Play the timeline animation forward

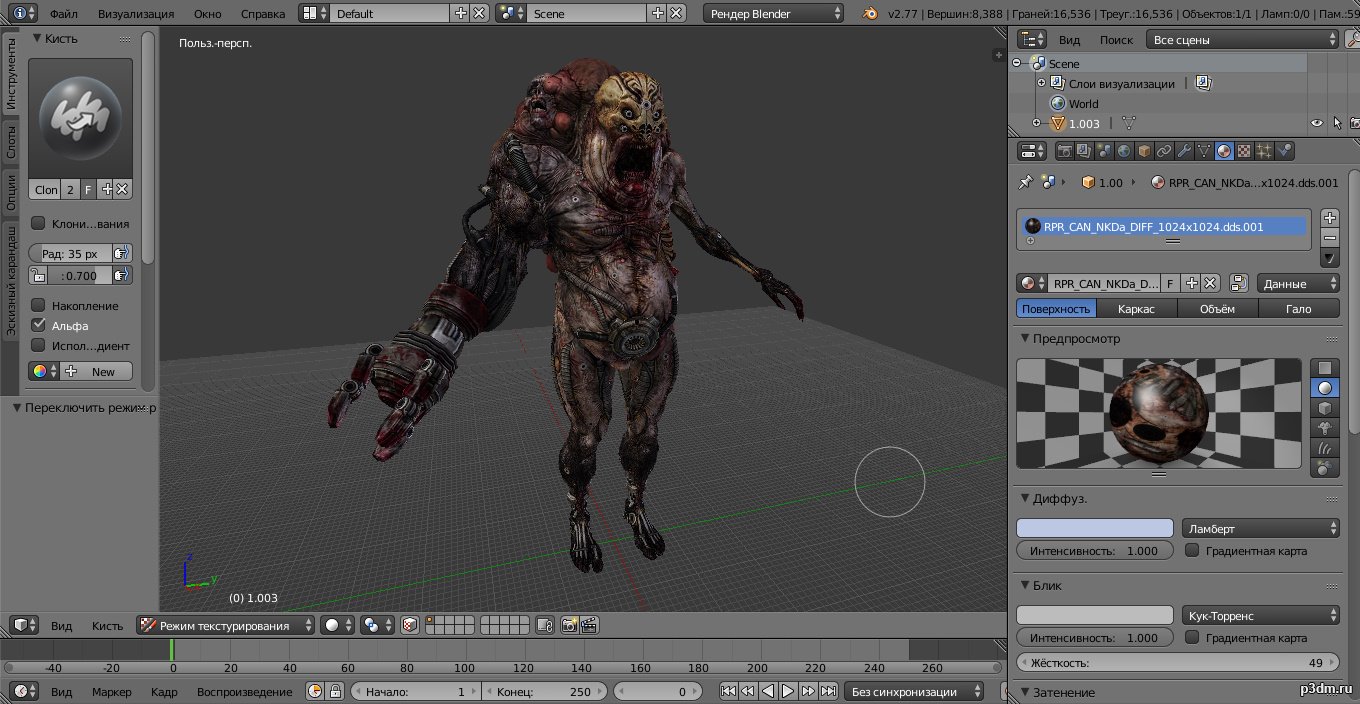(x=788, y=691)
